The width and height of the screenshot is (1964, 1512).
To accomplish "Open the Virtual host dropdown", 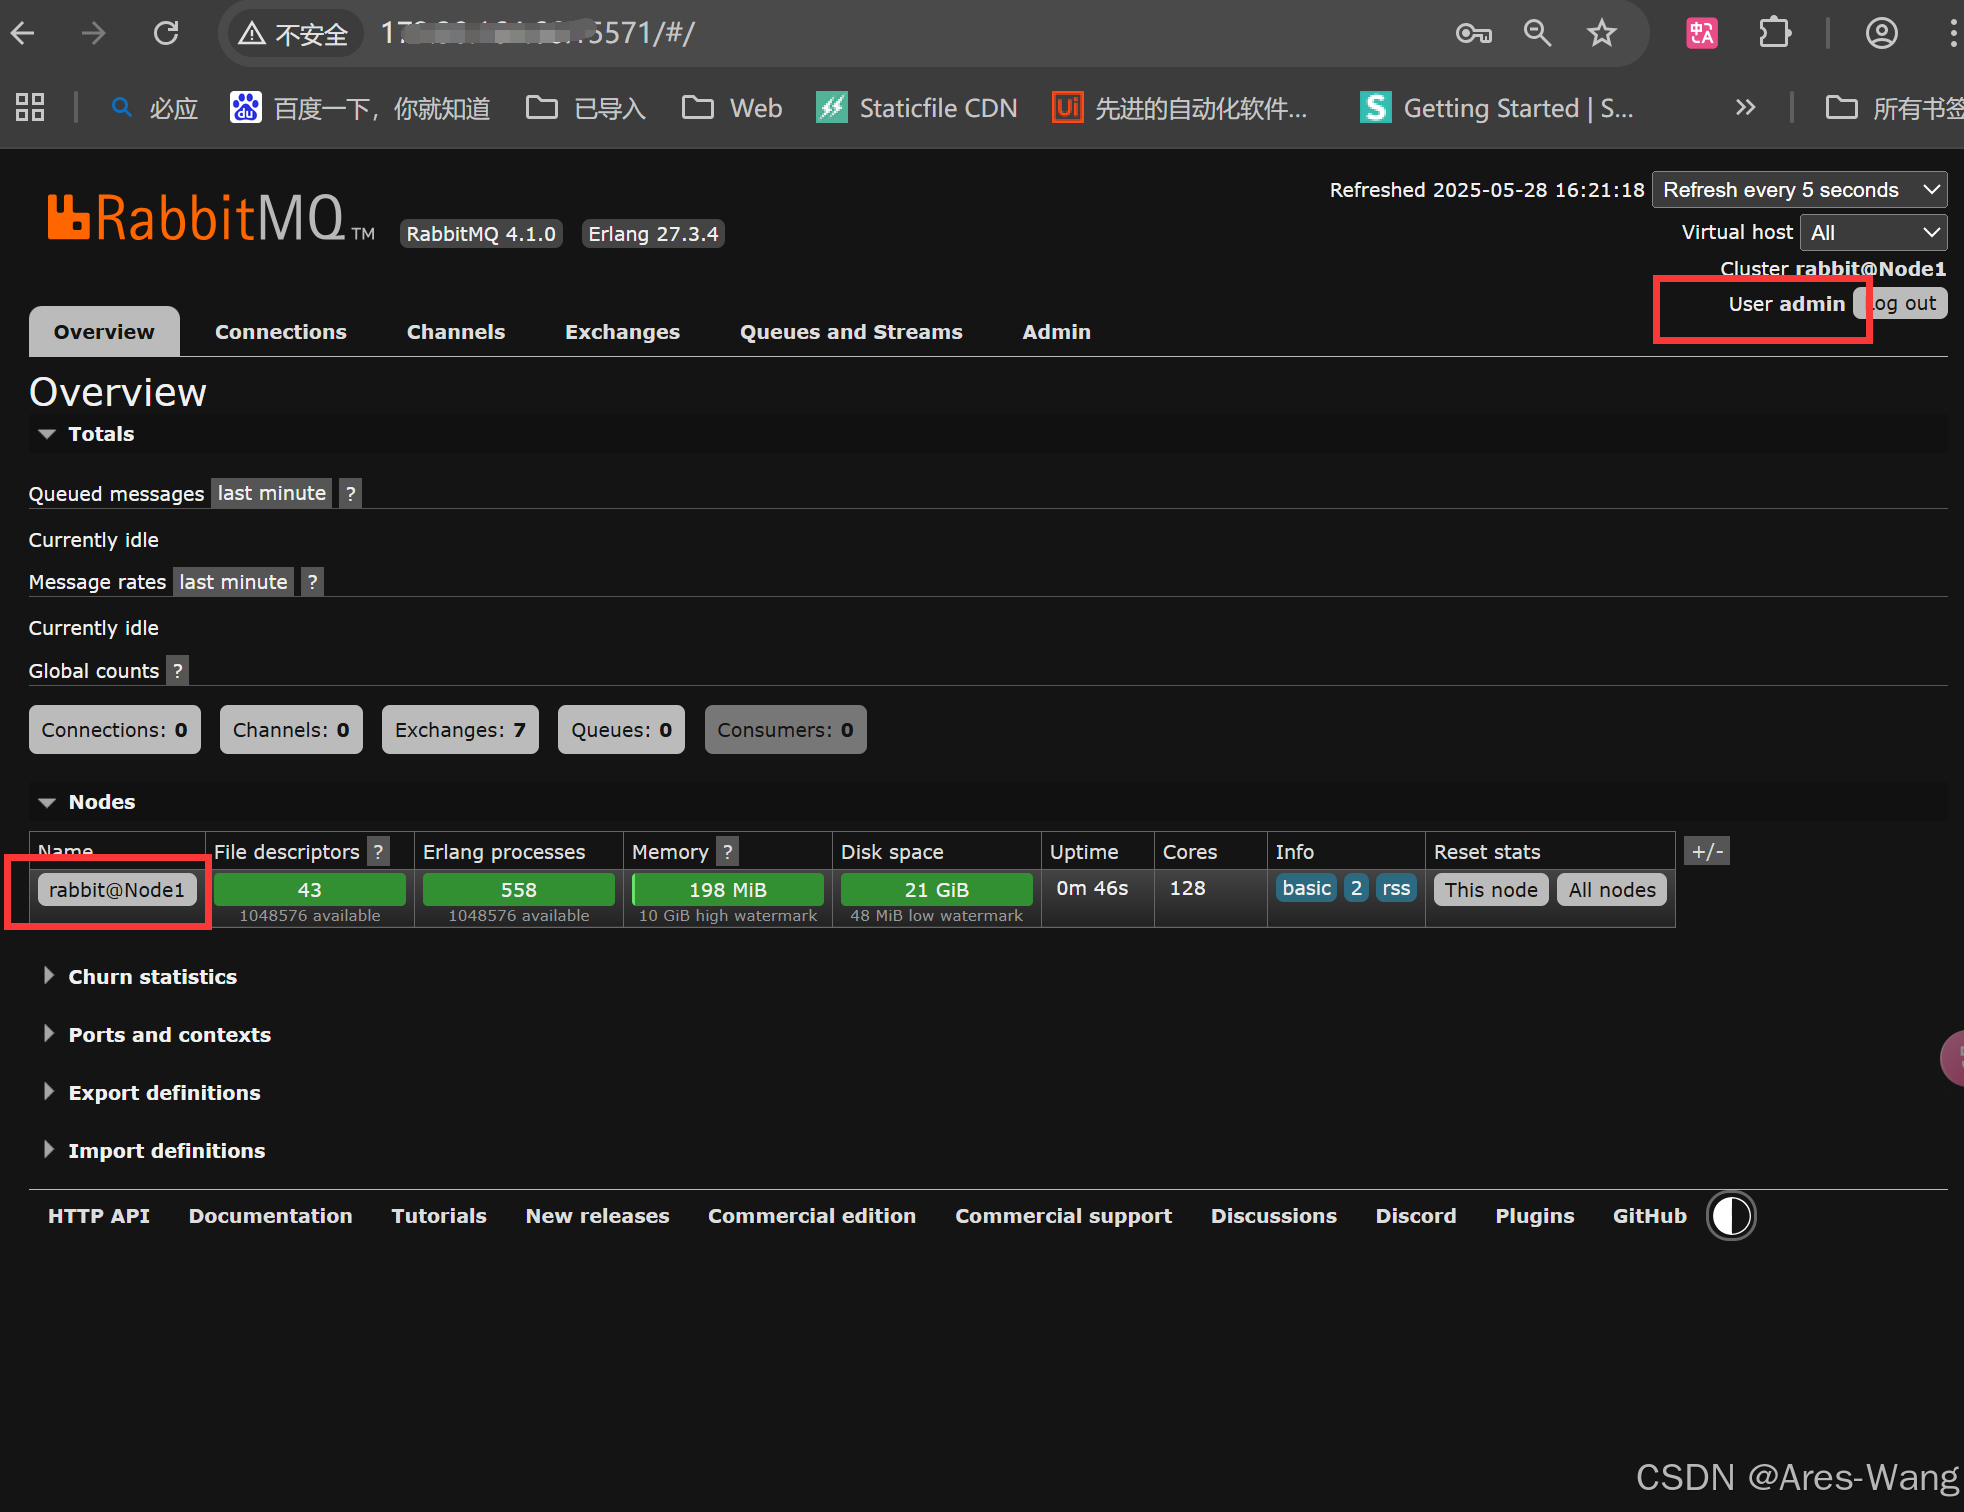I will (1873, 233).
